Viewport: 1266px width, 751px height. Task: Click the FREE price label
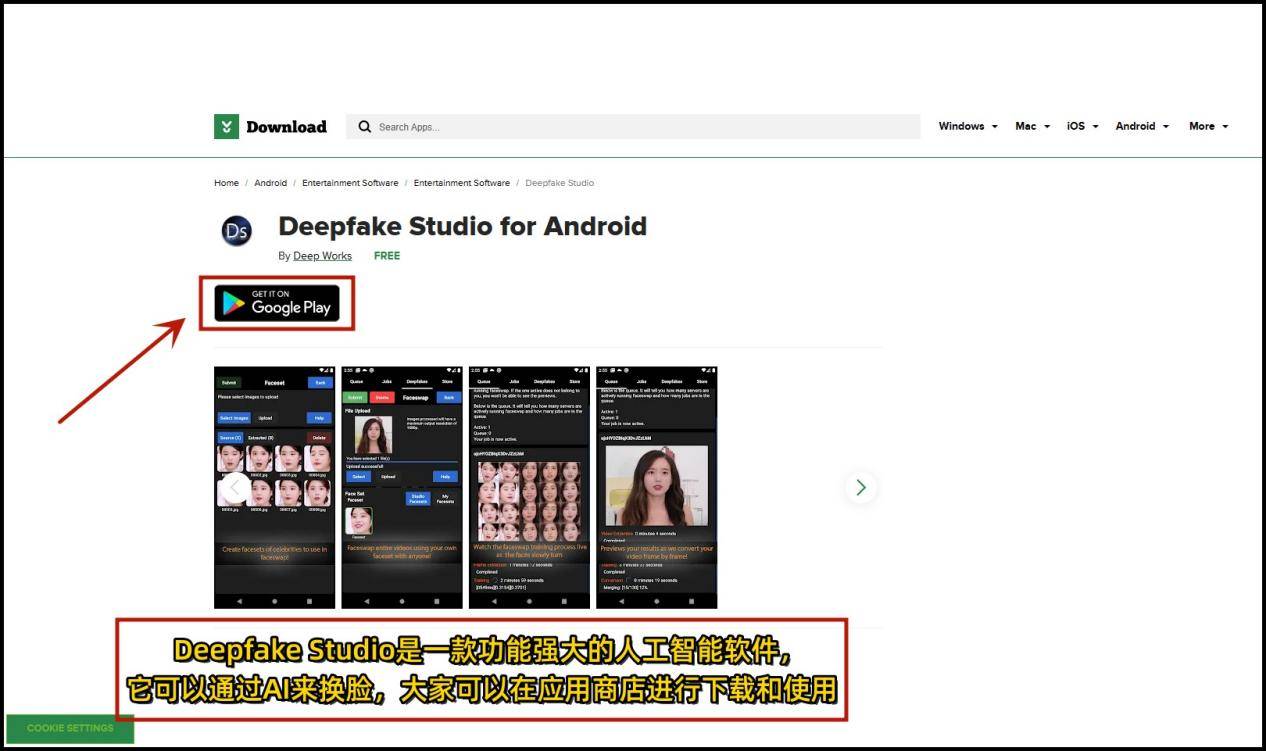(387, 256)
